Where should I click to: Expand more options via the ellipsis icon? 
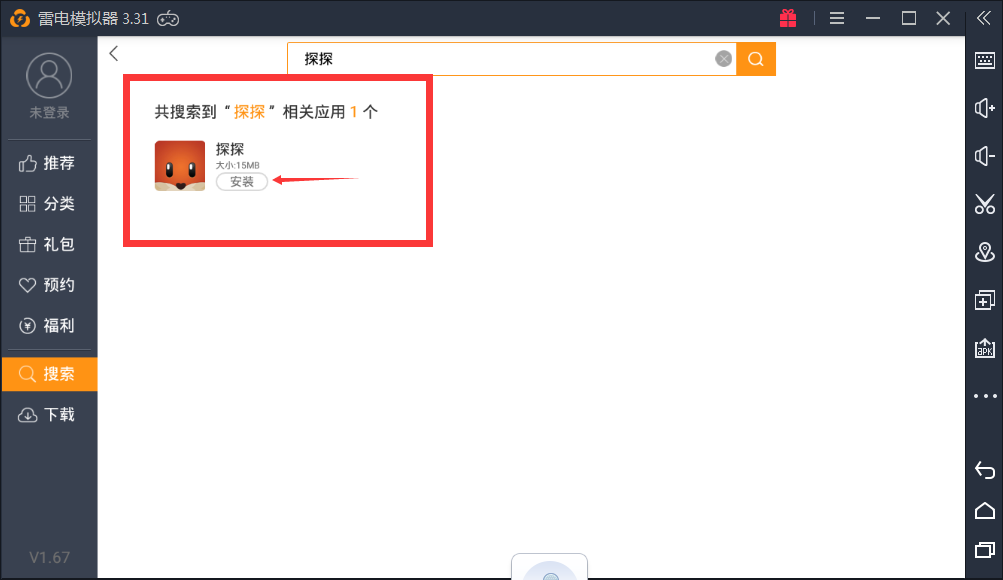tap(984, 395)
